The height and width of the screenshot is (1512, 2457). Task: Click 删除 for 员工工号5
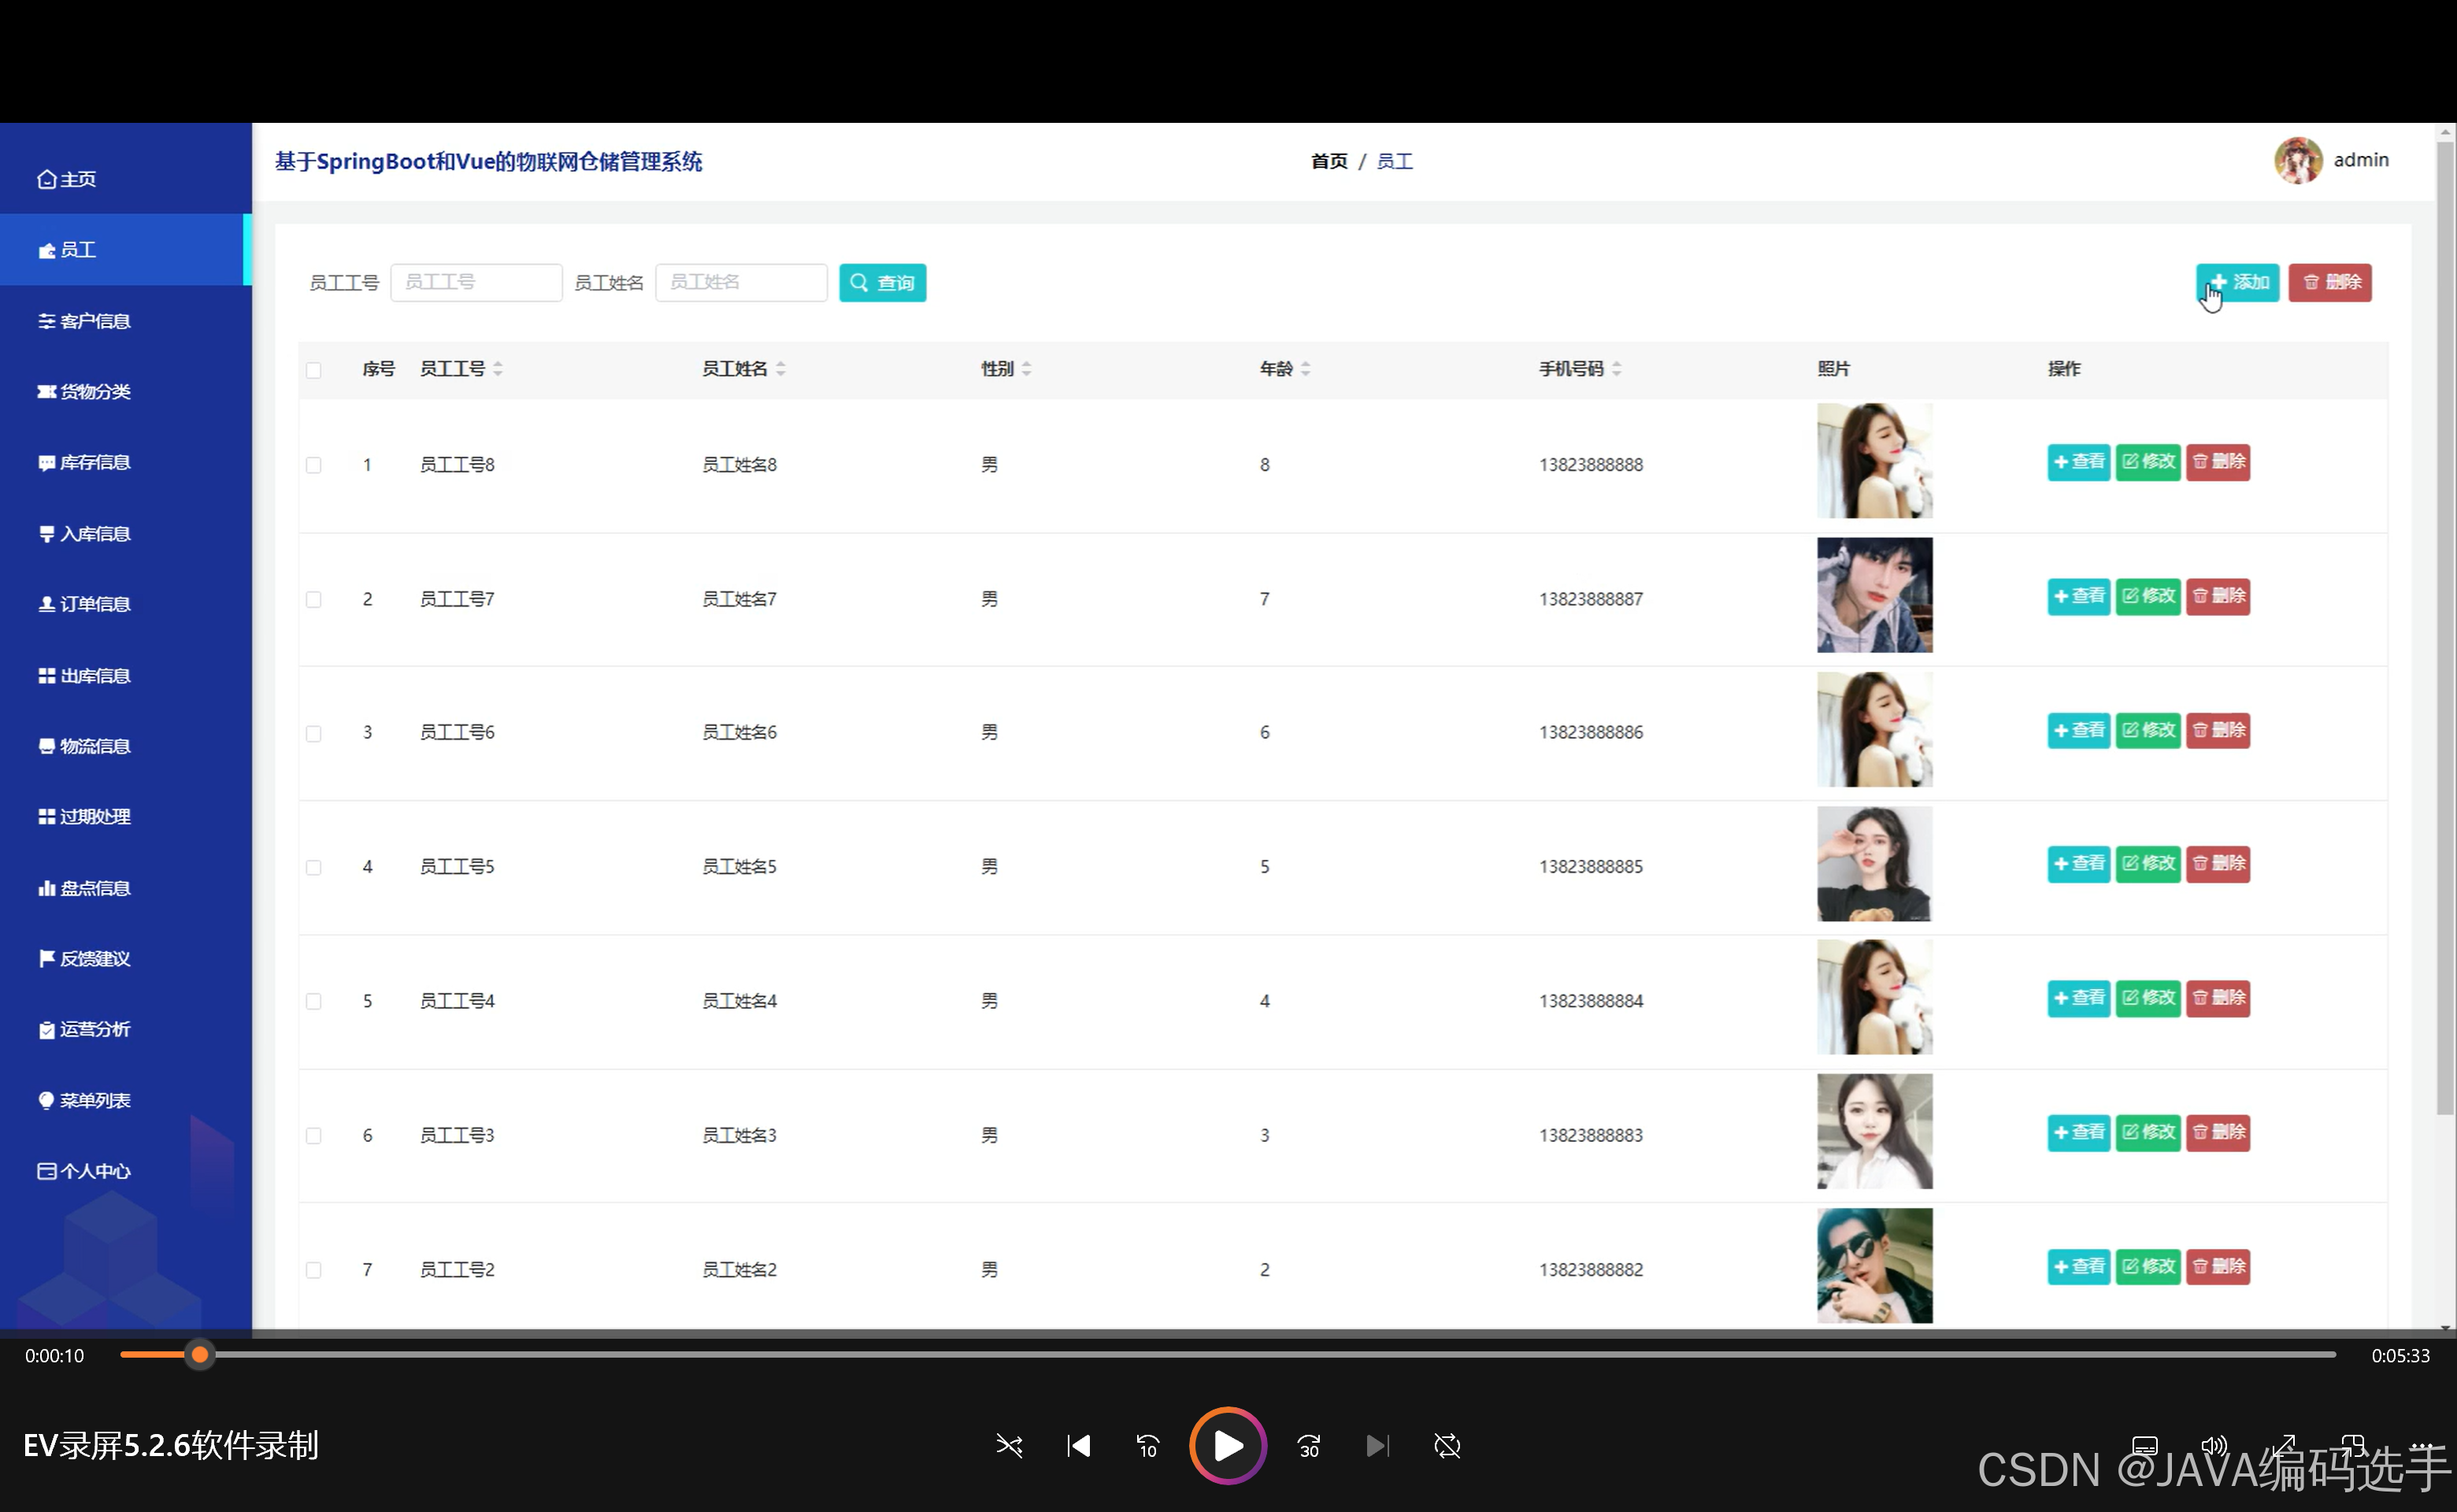coord(2218,864)
